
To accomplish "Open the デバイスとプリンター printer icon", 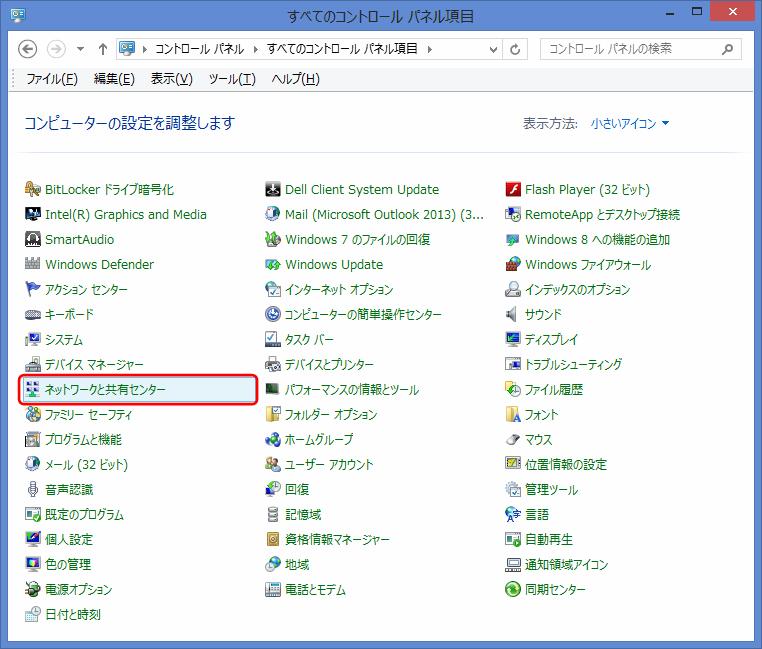I will pyautogui.click(x=273, y=364).
